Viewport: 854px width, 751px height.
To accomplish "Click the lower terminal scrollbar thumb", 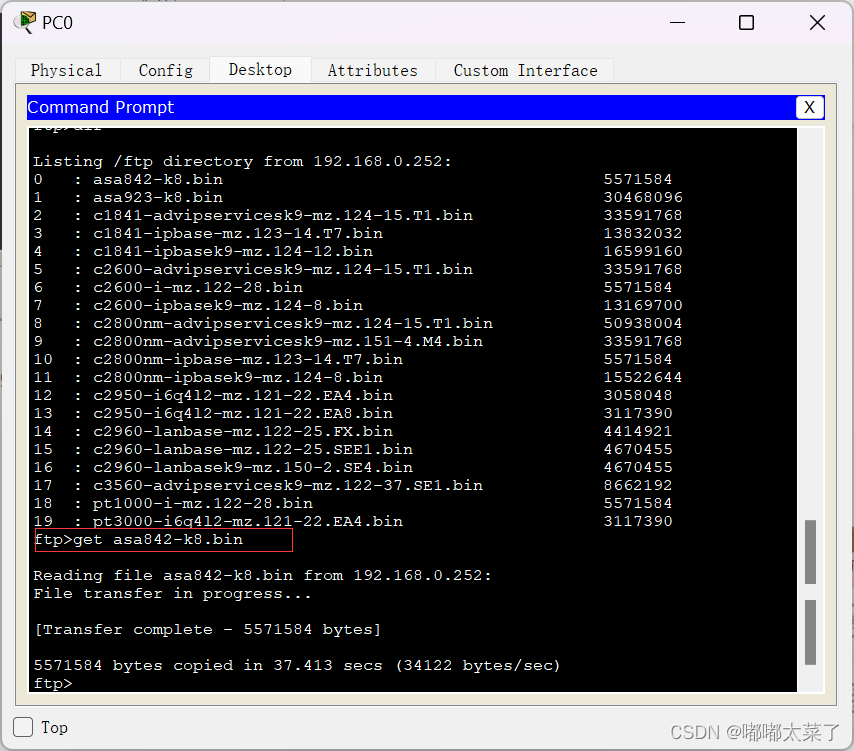I will 810,632.
